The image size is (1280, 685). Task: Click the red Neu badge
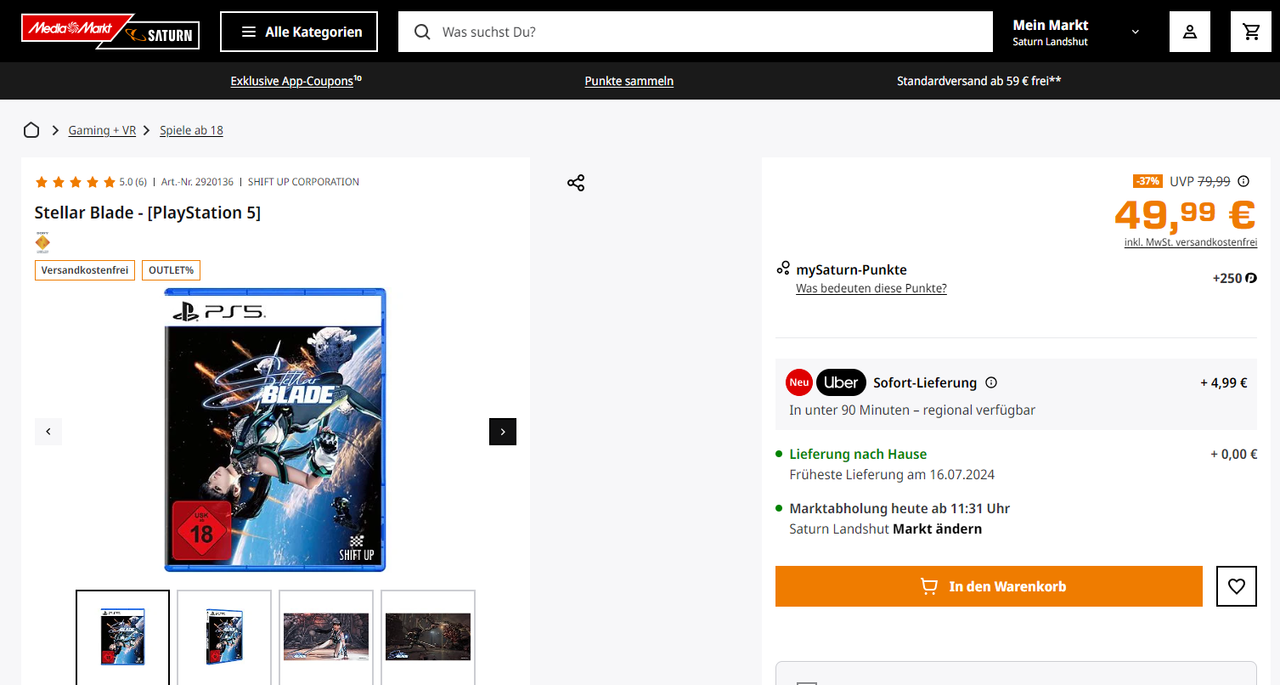pos(799,382)
